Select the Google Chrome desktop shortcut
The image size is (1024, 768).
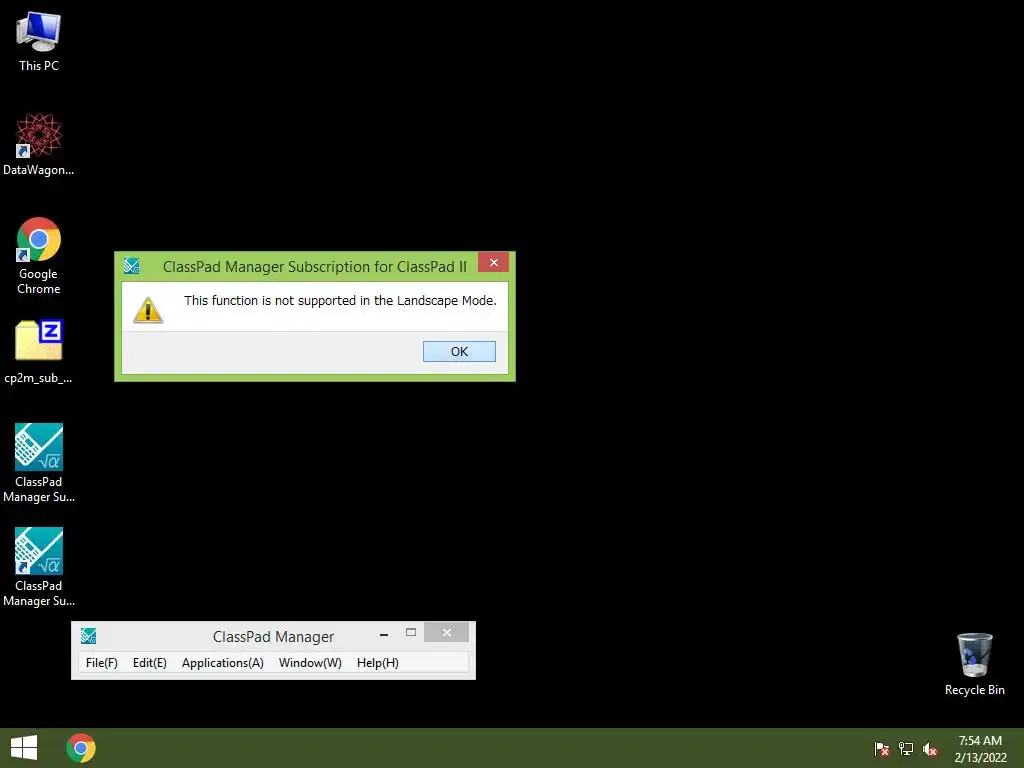click(39, 255)
